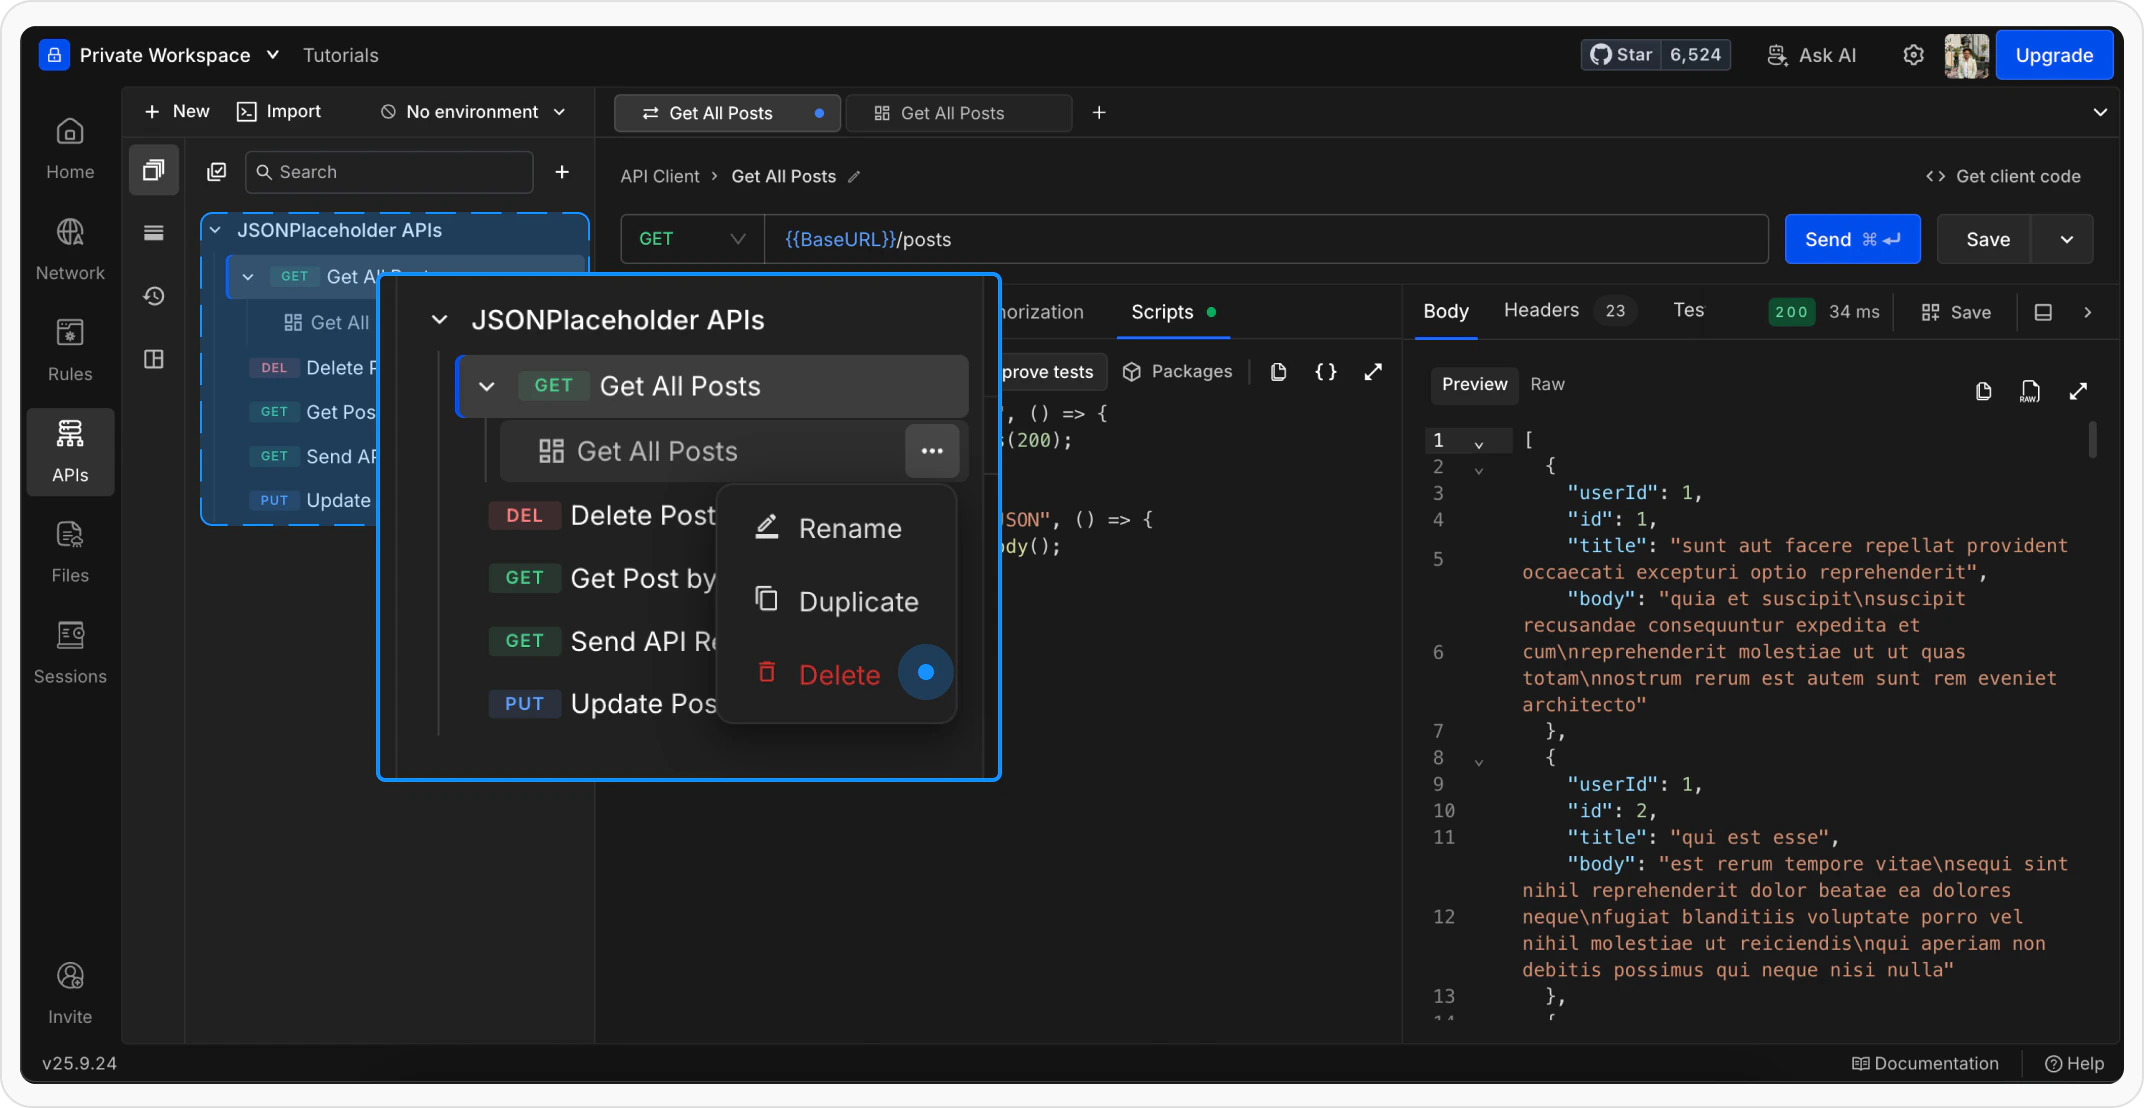2144x1108 pixels.
Task: Toggle the response panel layout icon
Action: pyautogui.click(x=2043, y=312)
